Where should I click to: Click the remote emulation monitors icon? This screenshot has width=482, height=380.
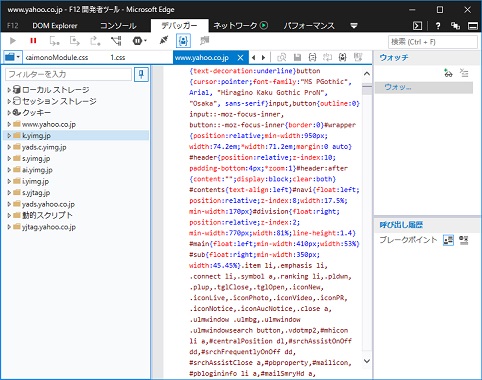pyautogui.click(x=455, y=26)
